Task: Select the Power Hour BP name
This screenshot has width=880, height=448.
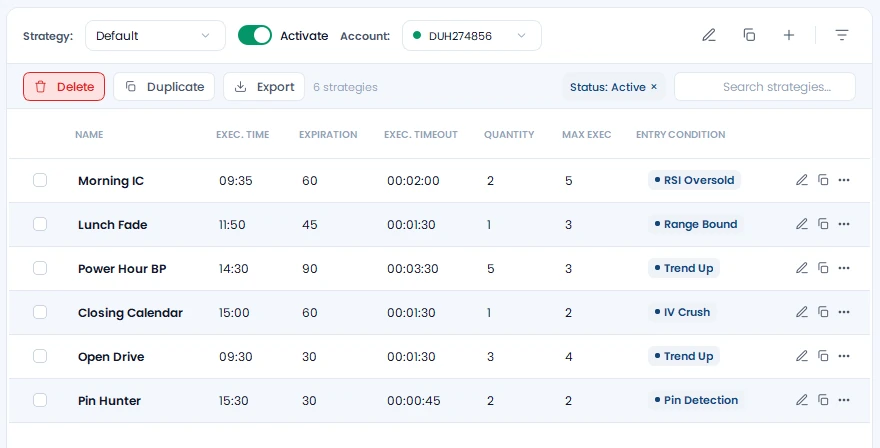Action: pos(122,268)
